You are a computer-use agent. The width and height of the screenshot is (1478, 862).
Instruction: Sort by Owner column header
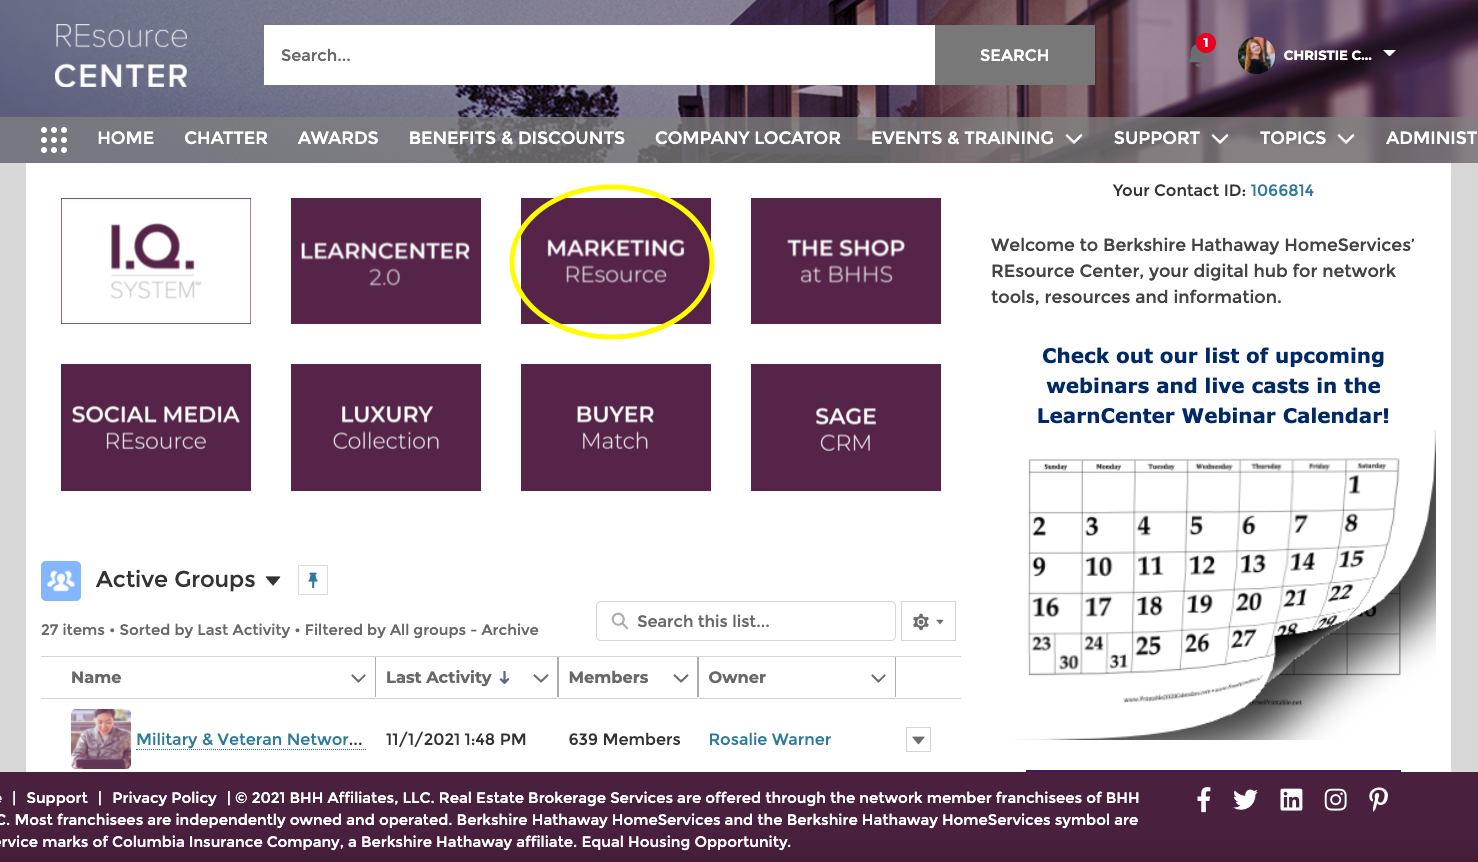pos(737,677)
